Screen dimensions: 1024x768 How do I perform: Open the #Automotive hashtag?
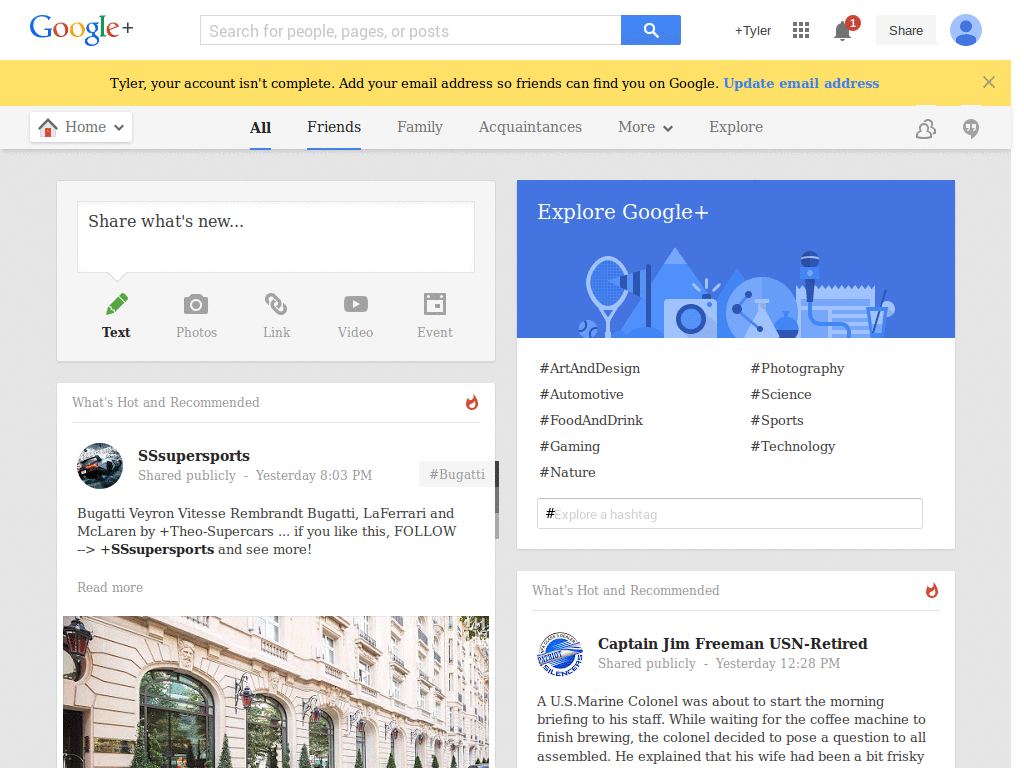581,394
